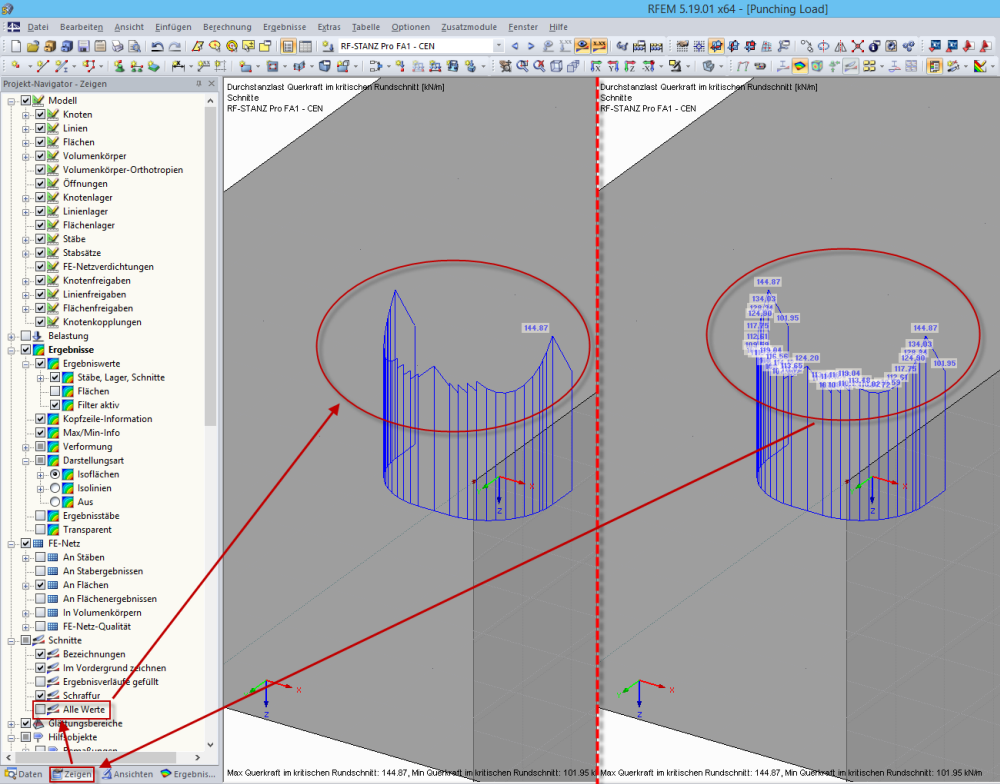Switch to the Ansichten navigator tab
Image resolution: width=1000 pixels, height=784 pixels.
[x=128, y=774]
